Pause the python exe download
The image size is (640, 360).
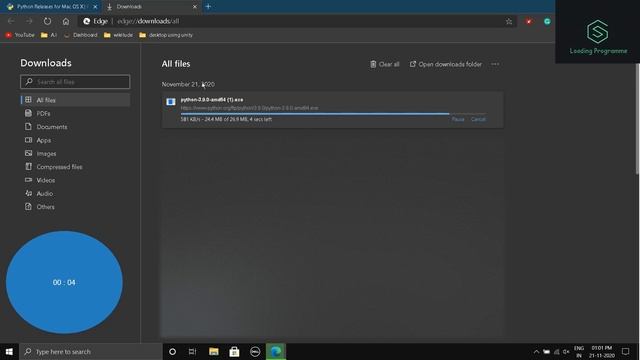click(458, 119)
